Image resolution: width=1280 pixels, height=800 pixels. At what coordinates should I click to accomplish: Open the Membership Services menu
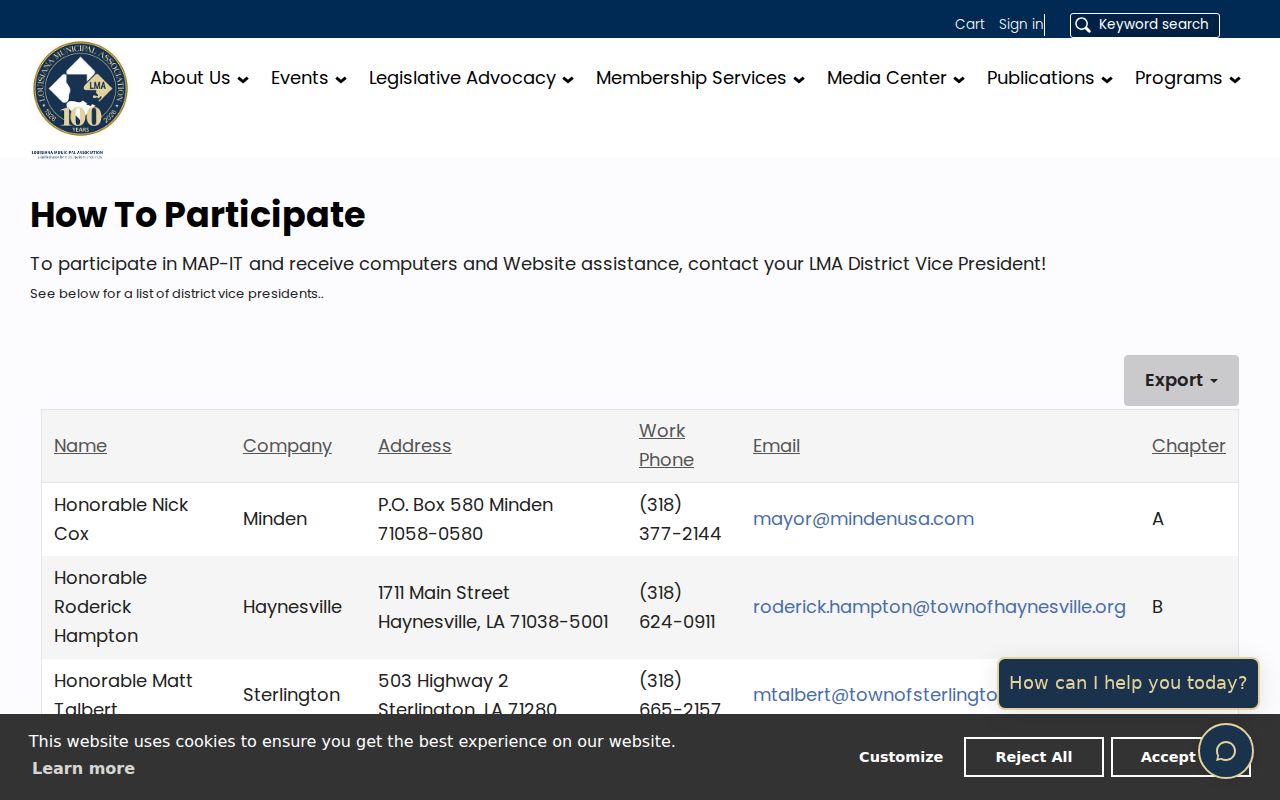tap(700, 78)
